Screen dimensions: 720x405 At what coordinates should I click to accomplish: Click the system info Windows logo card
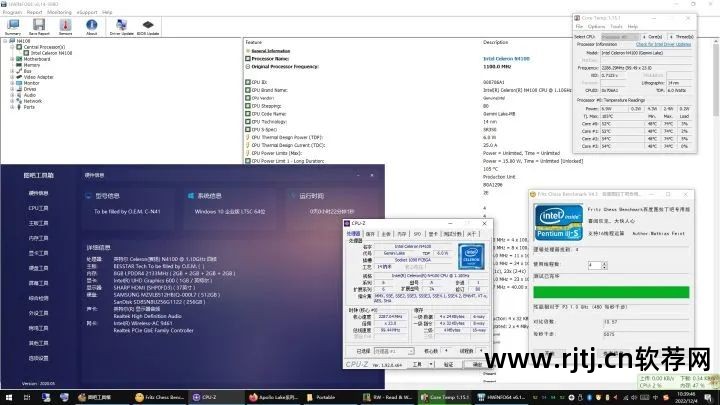(x=191, y=196)
